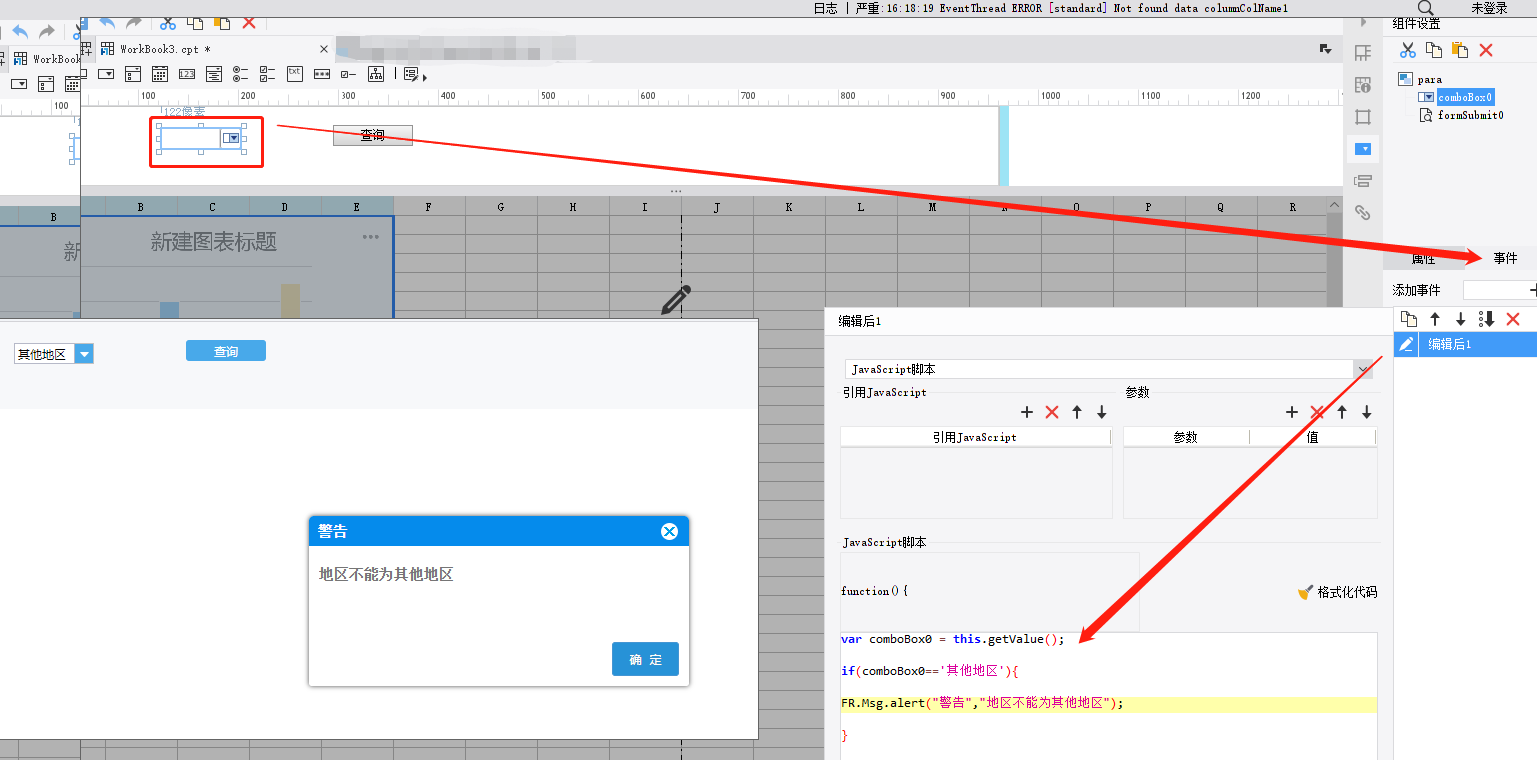Click the 未登录 login link
The image size is (1537, 760).
click(1489, 8)
